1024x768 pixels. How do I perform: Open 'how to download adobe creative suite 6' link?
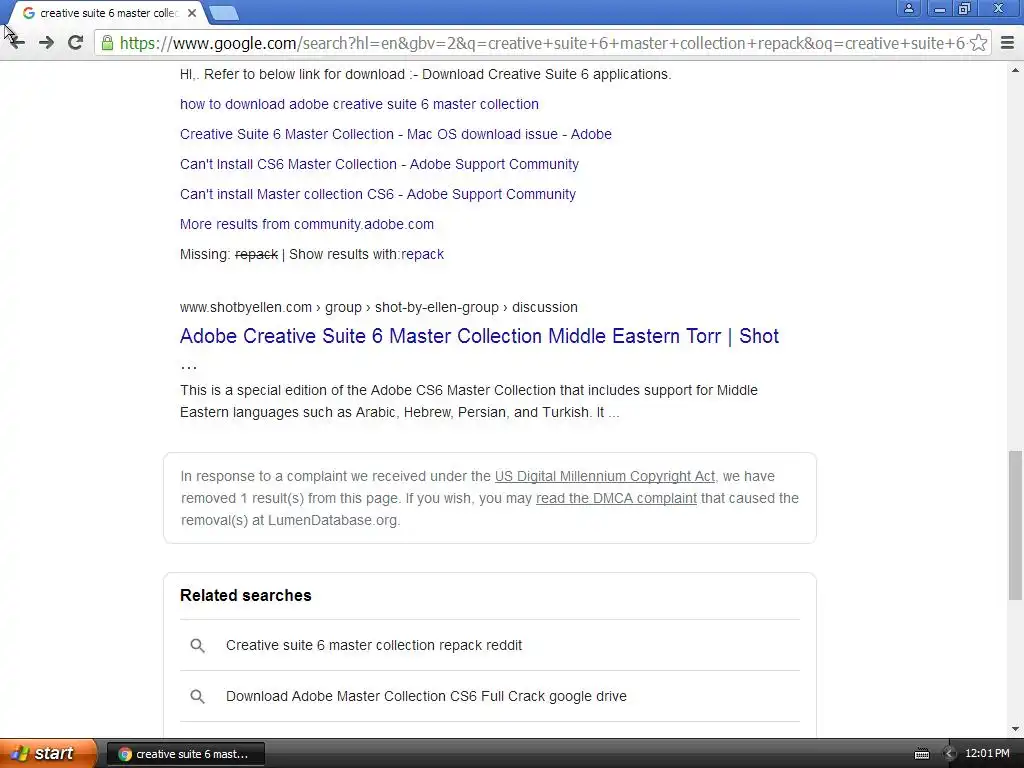coord(359,104)
